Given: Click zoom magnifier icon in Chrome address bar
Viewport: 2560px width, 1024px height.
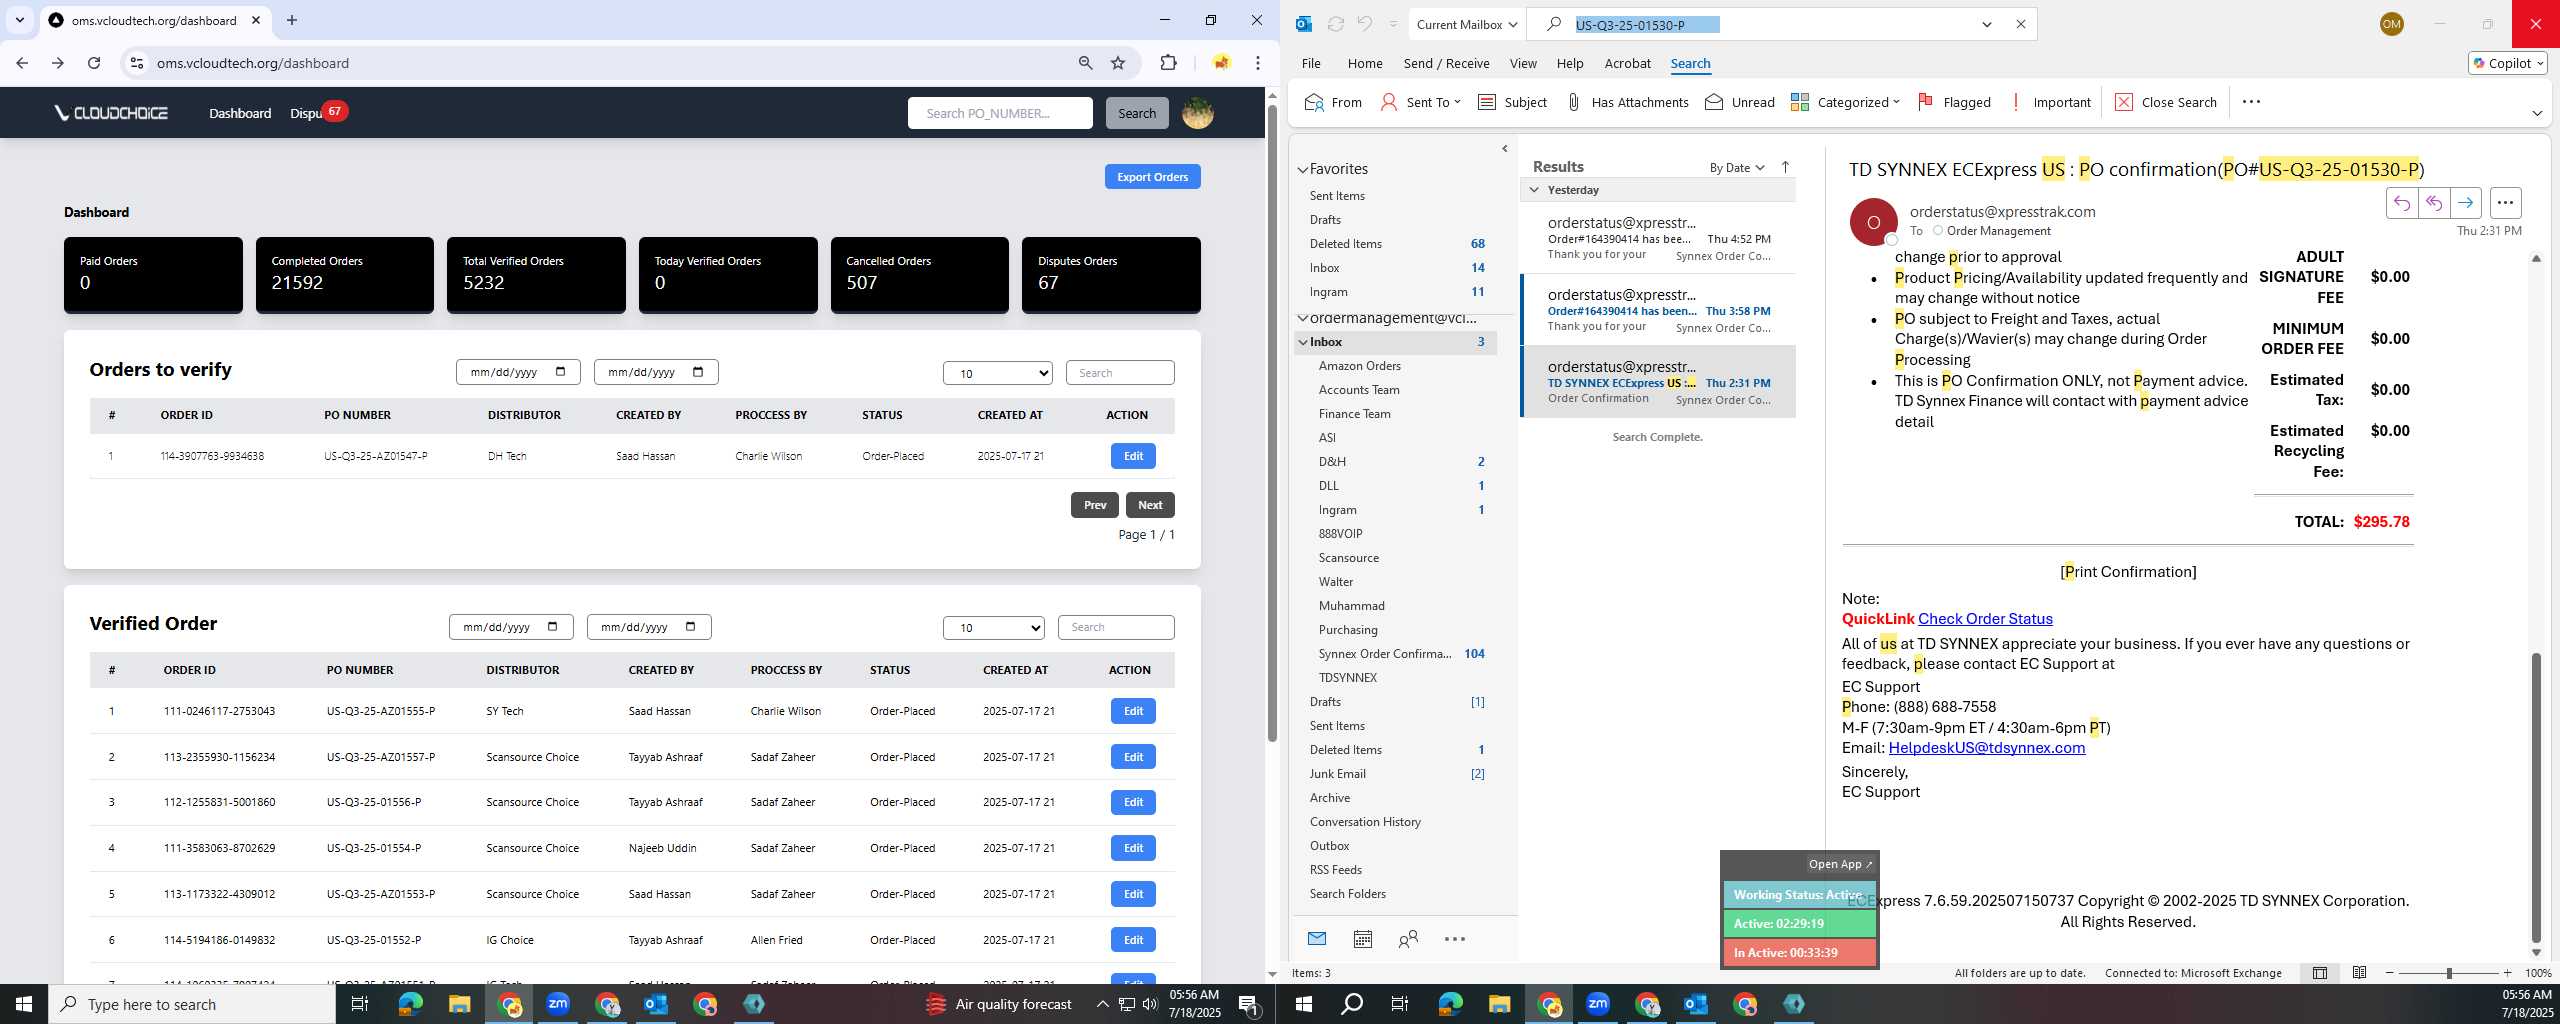Looking at the screenshot, I should (x=1085, y=63).
